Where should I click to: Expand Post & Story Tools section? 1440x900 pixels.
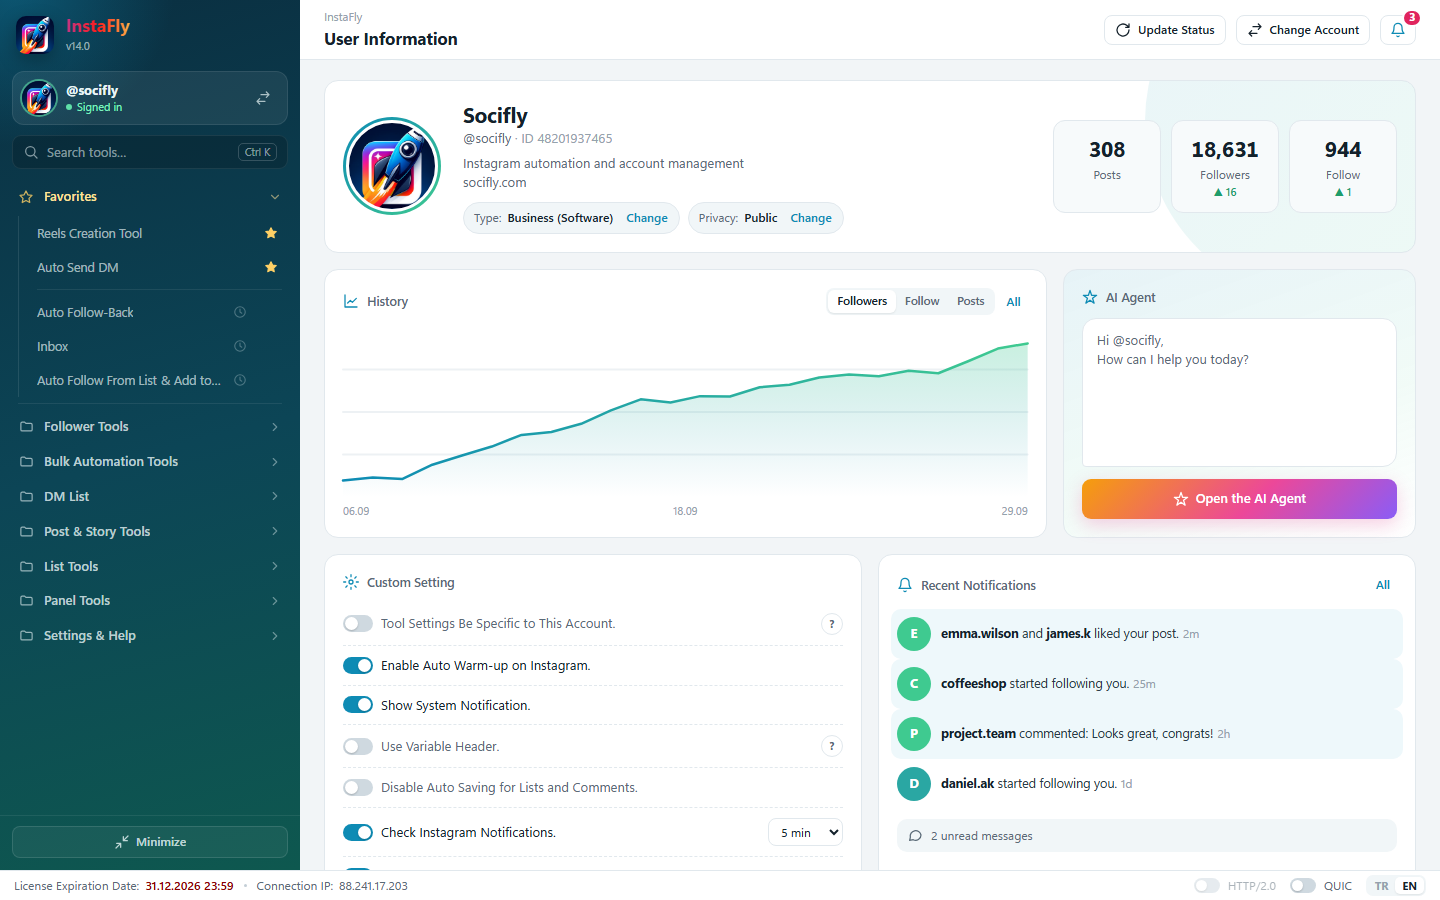coord(150,532)
